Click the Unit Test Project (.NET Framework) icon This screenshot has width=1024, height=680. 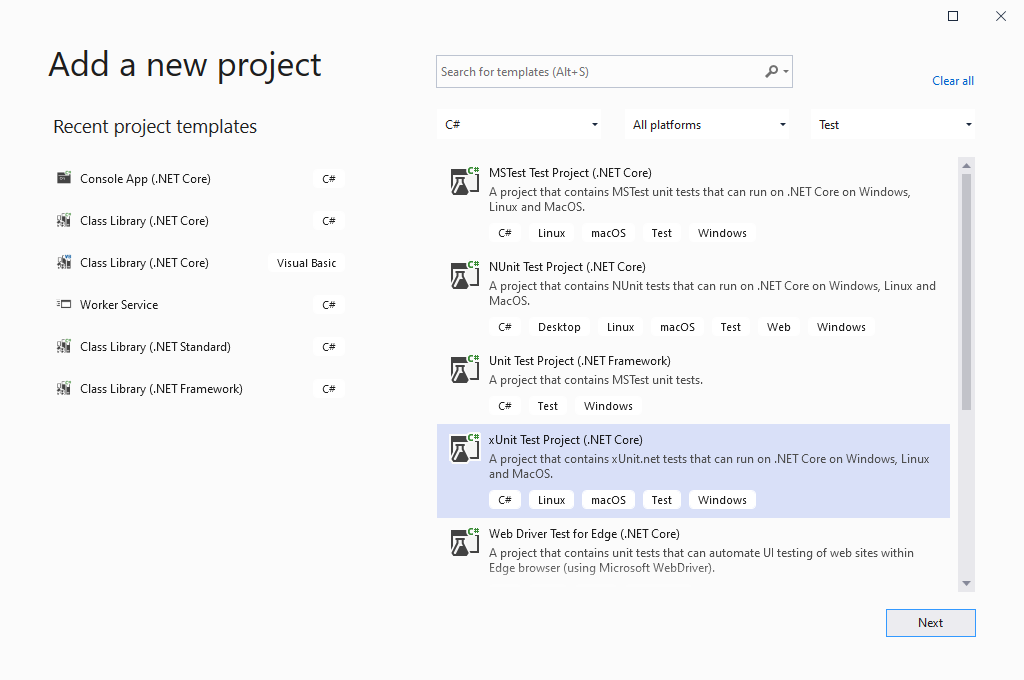pyautogui.click(x=464, y=369)
